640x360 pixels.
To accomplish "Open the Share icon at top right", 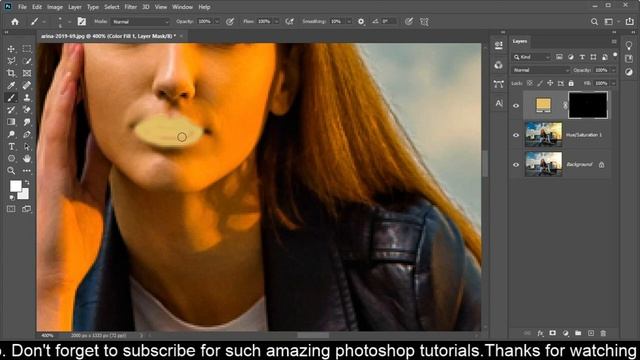I will (629, 21).
